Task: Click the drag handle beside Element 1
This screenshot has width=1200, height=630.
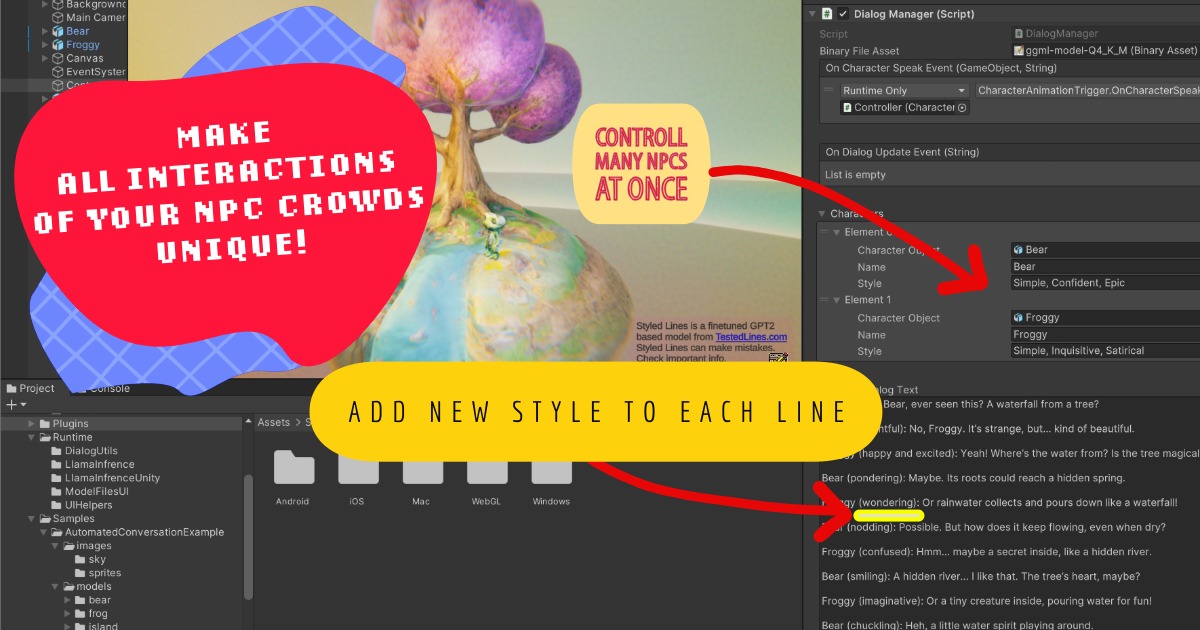Action: (x=825, y=300)
